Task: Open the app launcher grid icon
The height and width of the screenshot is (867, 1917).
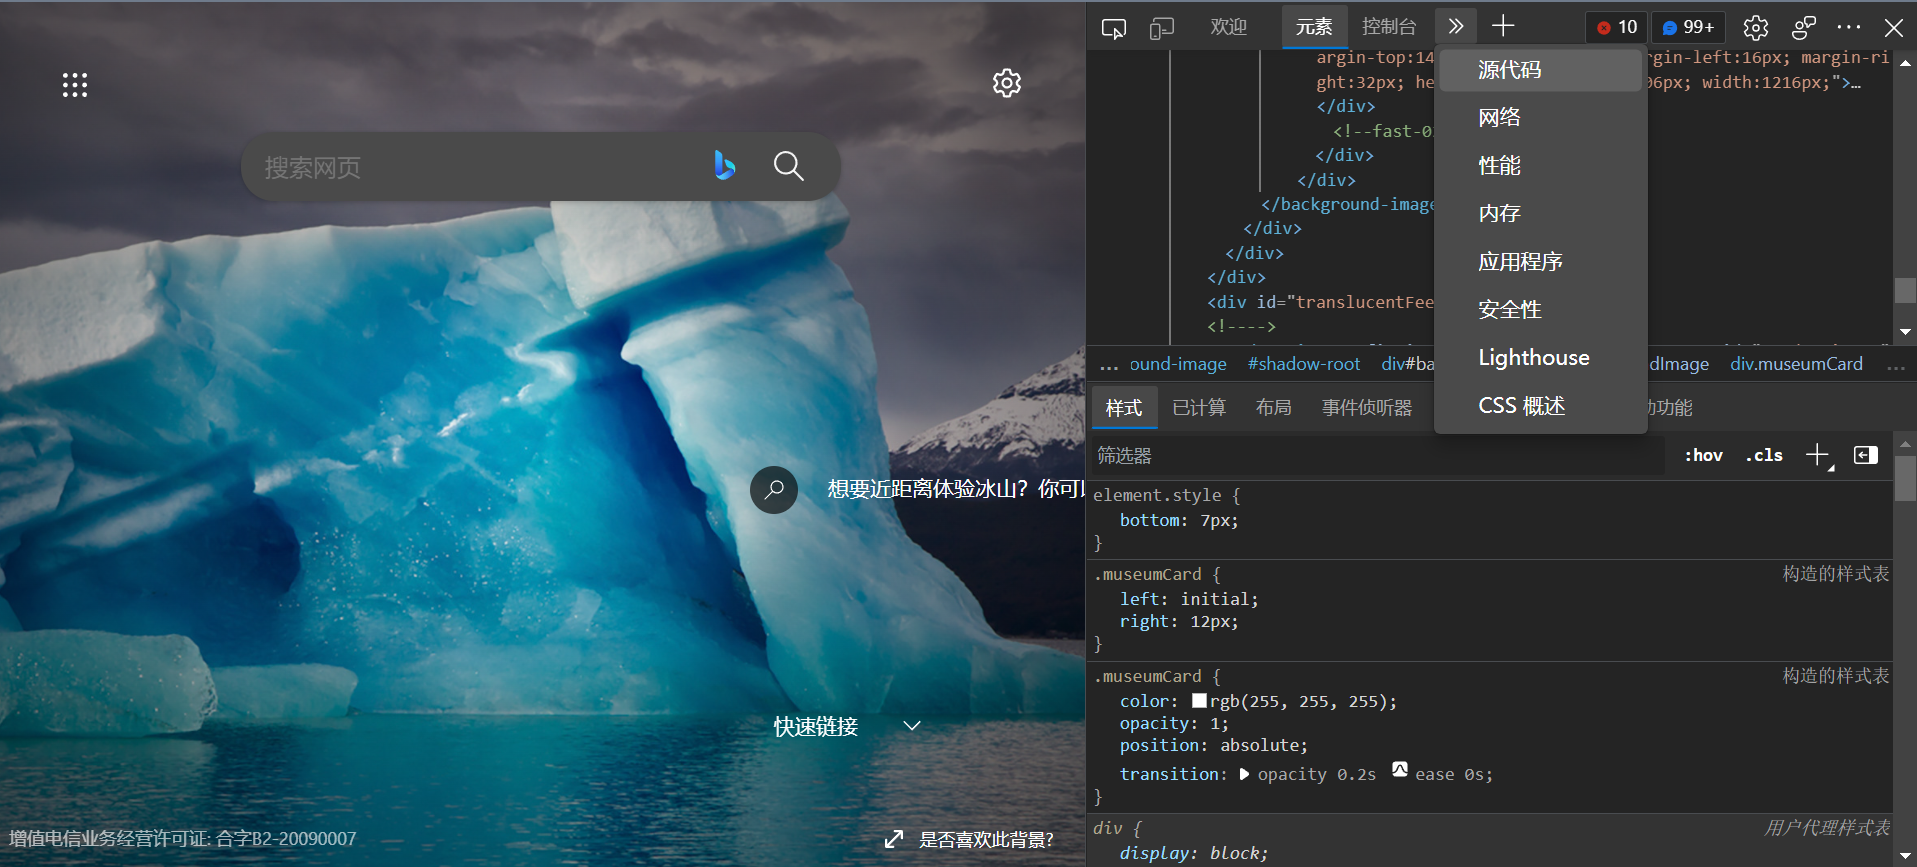Action: tap(75, 85)
